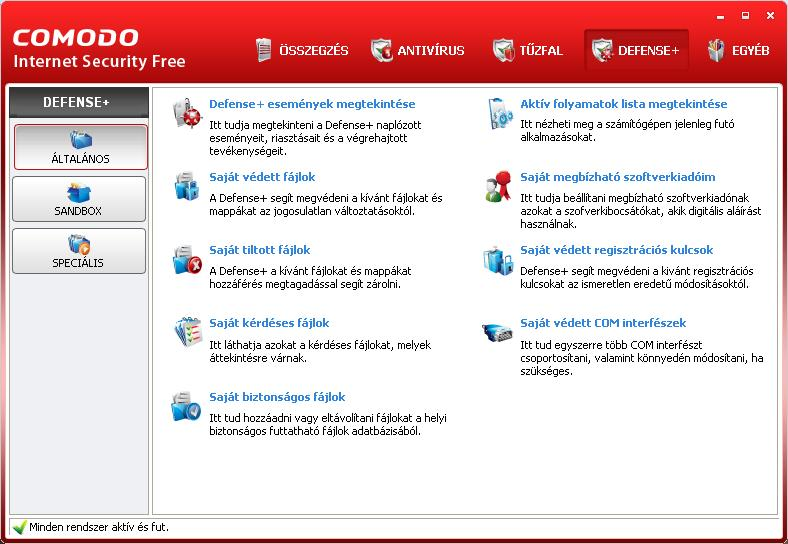This screenshot has height=544, width=788.
Task: Click the Összegzés document icon
Action: [x=263, y=50]
